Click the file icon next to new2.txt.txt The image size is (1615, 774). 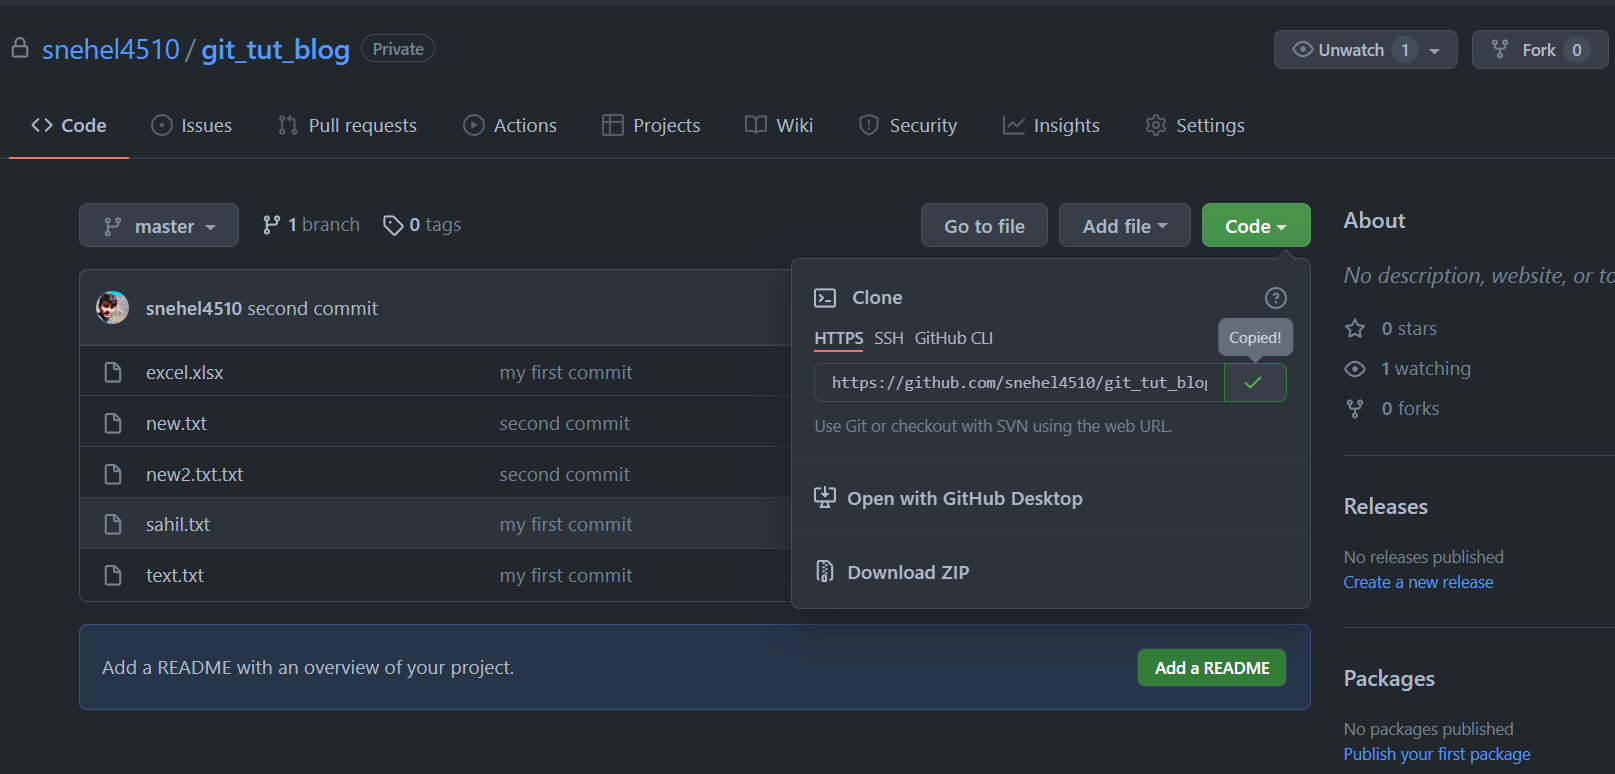(x=113, y=474)
